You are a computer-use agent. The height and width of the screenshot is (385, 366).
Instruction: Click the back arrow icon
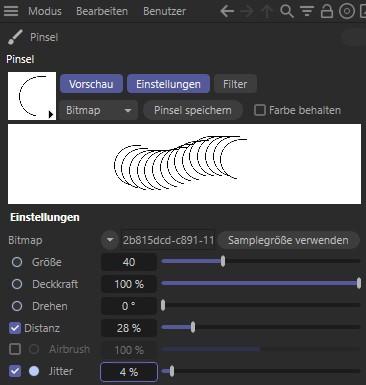pyautogui.click(x=227, y=11)
